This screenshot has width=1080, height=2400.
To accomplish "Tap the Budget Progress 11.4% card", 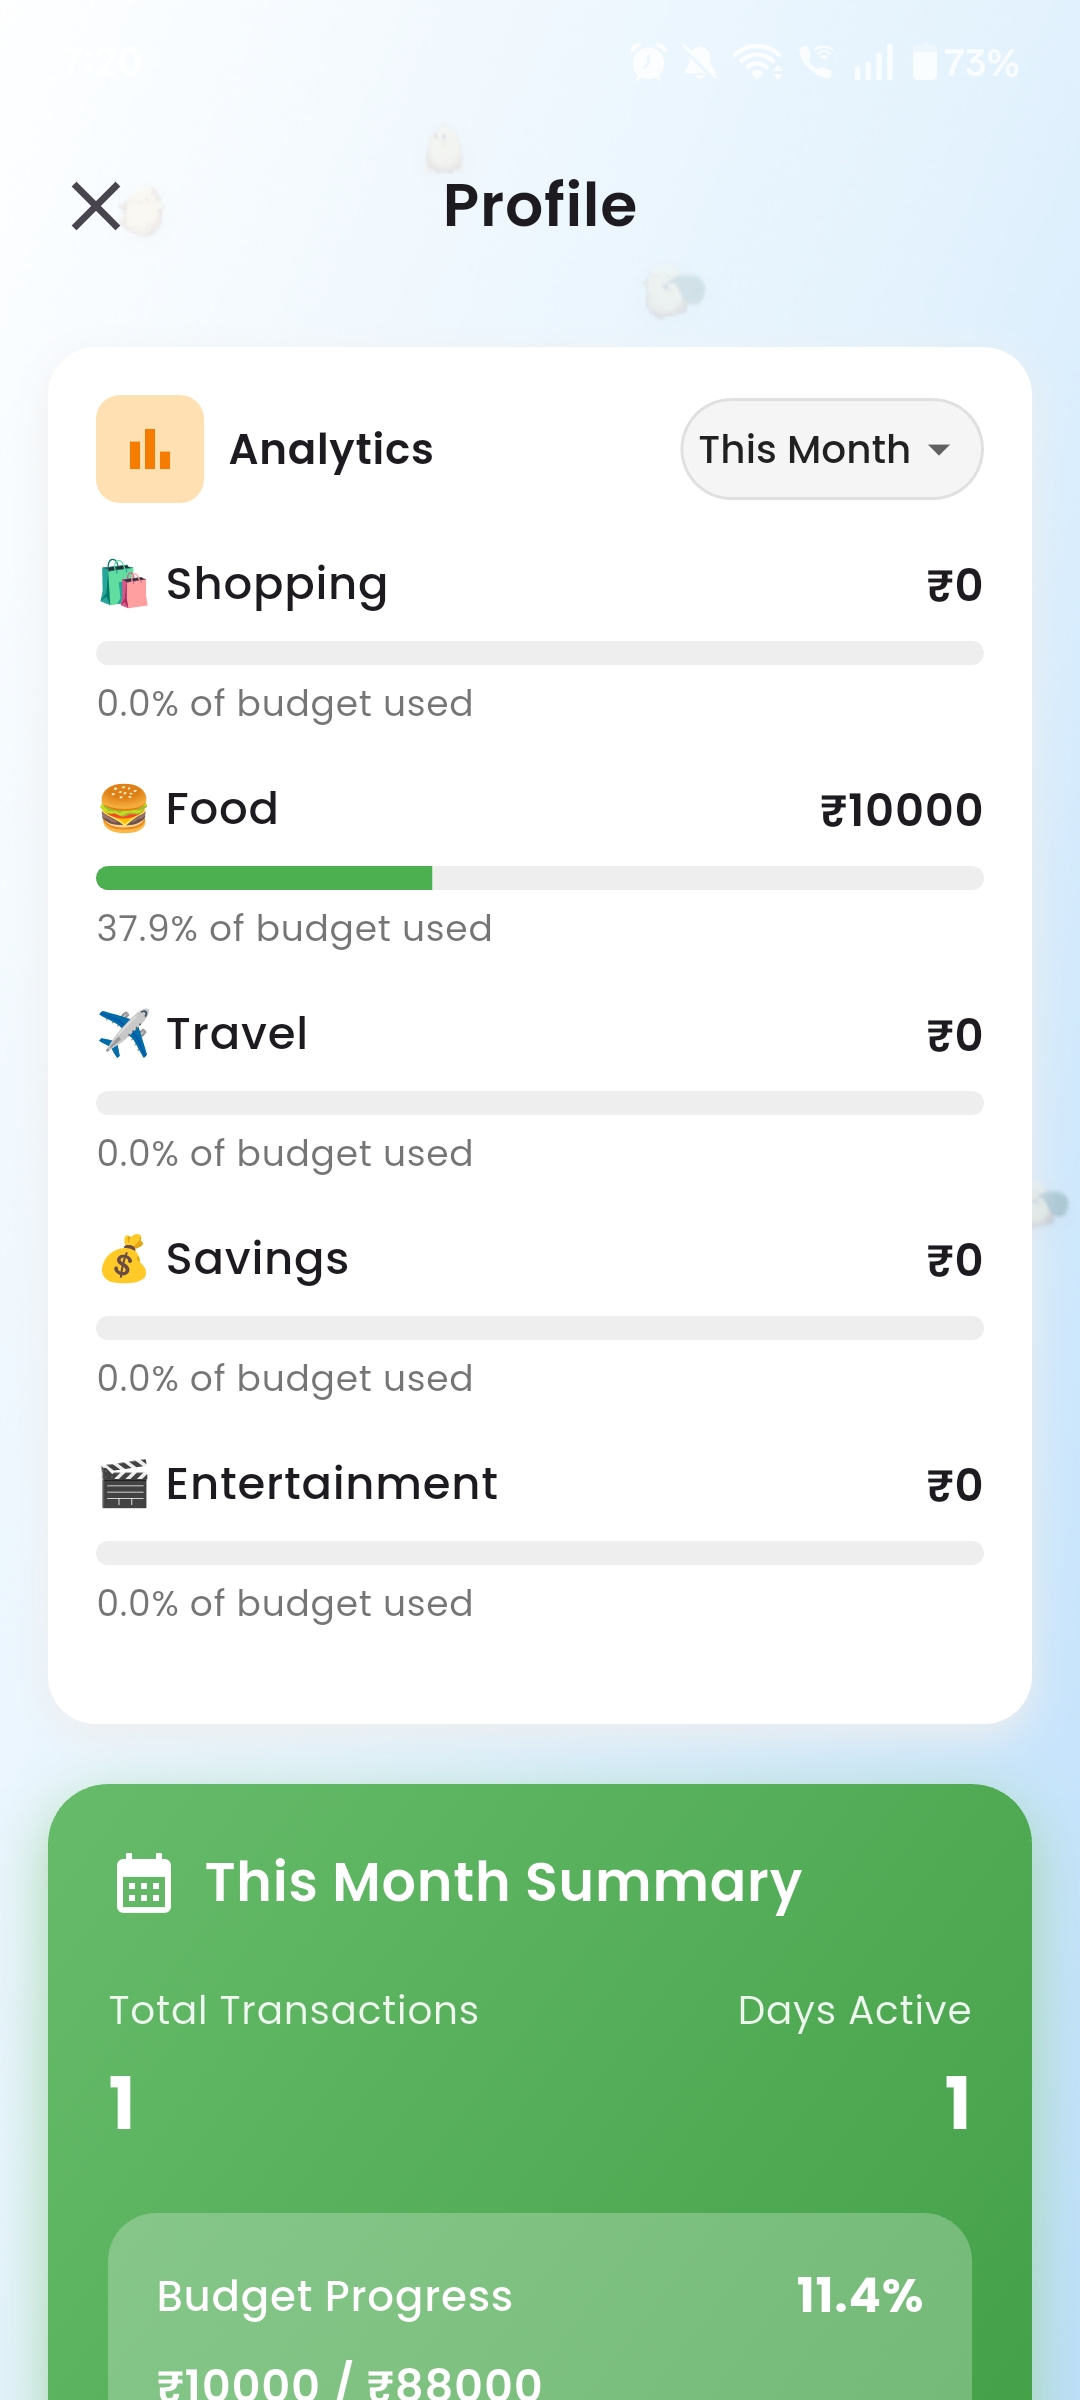I will click(x=540, y=2310).
